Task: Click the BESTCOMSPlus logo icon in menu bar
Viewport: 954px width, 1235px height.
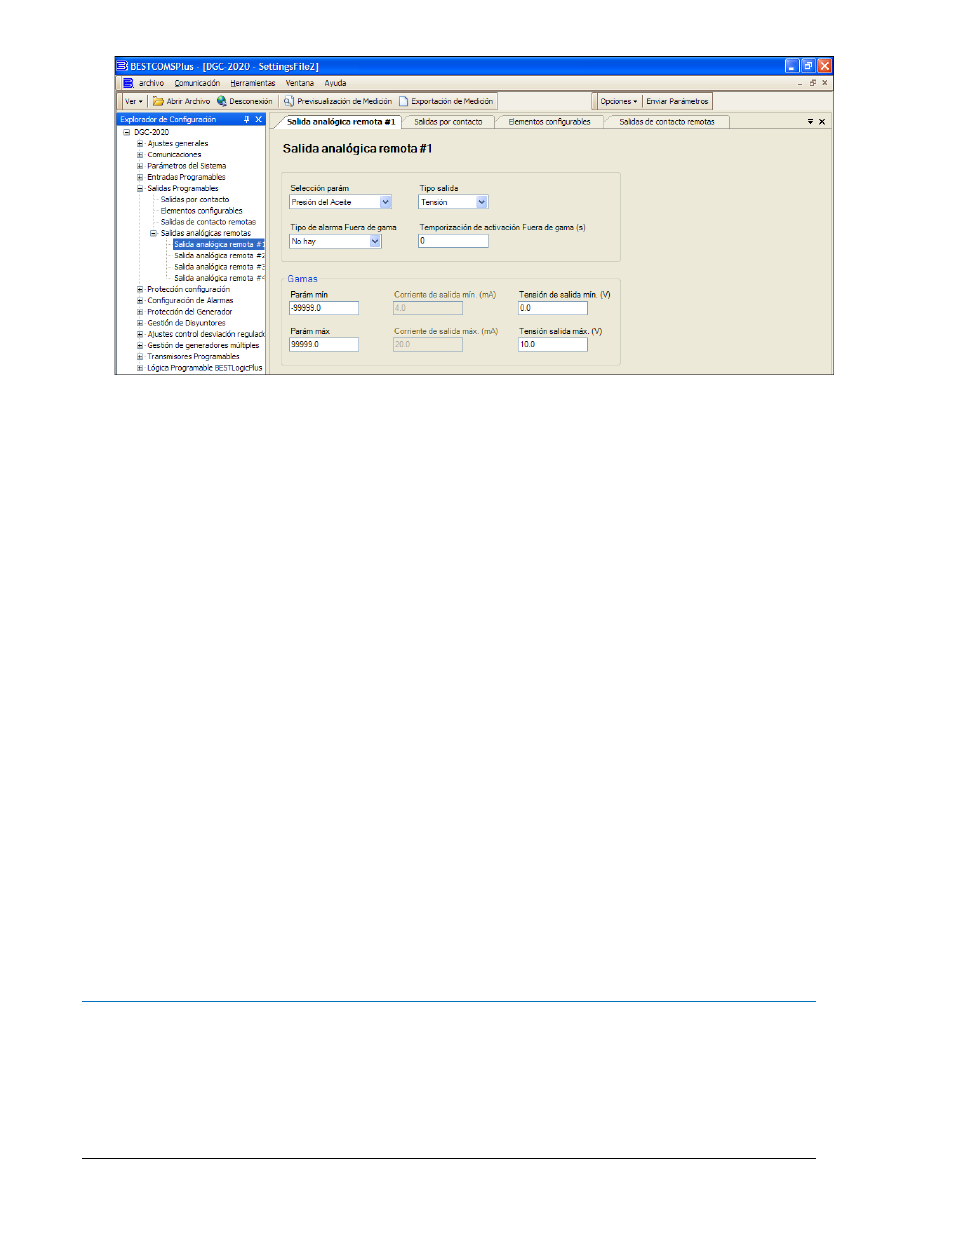Action: (128, 83)
